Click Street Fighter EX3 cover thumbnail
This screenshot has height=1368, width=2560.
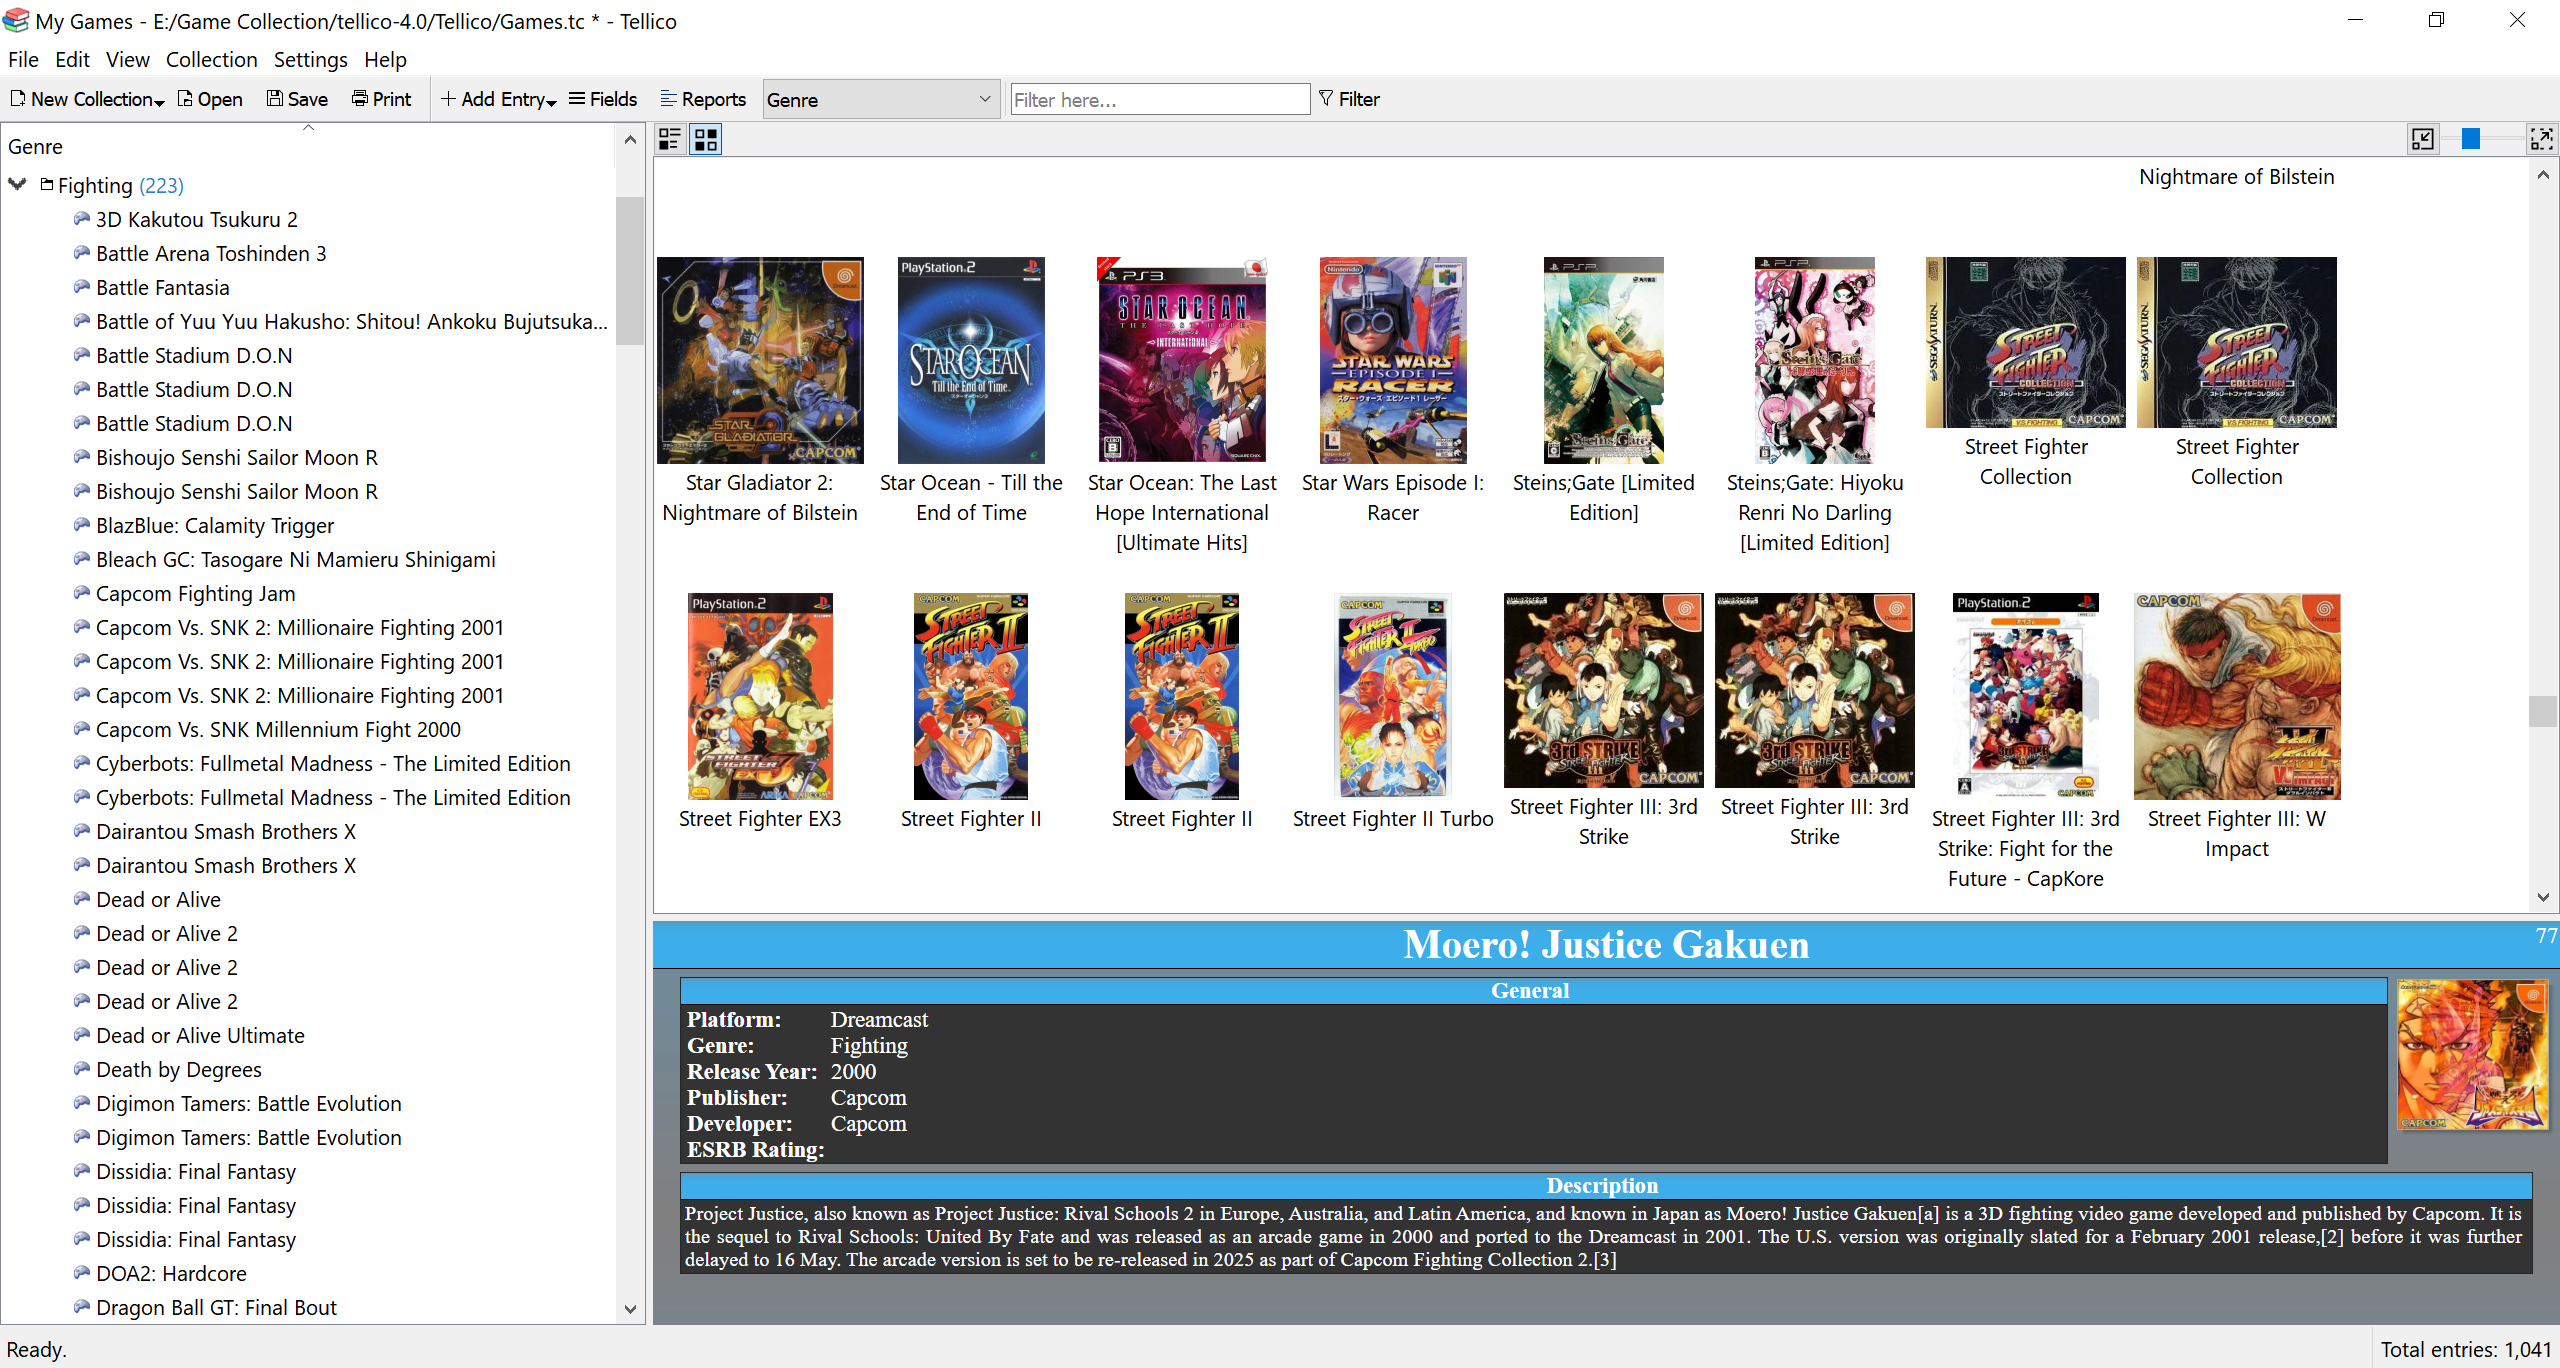click(760, 696)
